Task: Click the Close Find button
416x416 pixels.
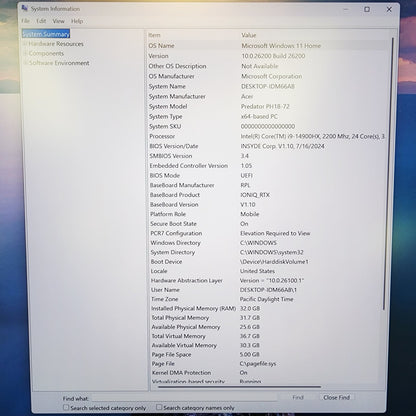Action: (x=336, y=397)
